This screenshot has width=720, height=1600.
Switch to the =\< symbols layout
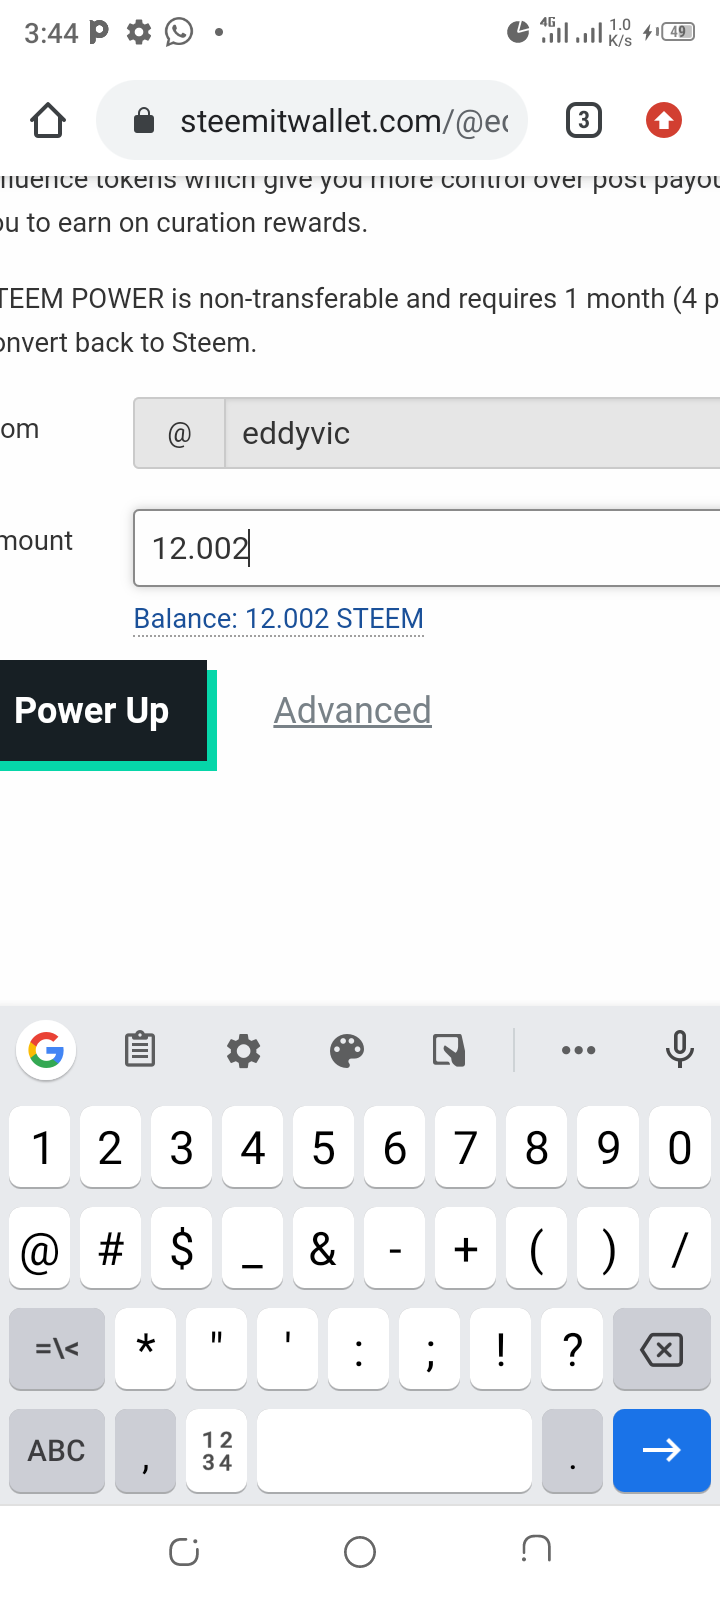click(57, 1350)
